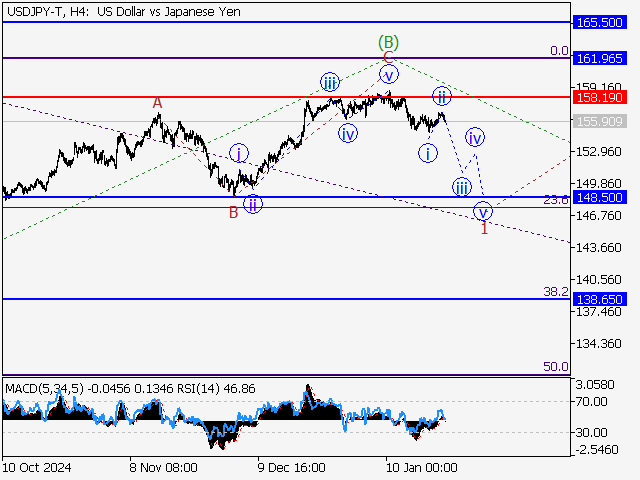Click the green (B) wave label
The height and width of the screenshot is (480, 640).
pos(388,42)
